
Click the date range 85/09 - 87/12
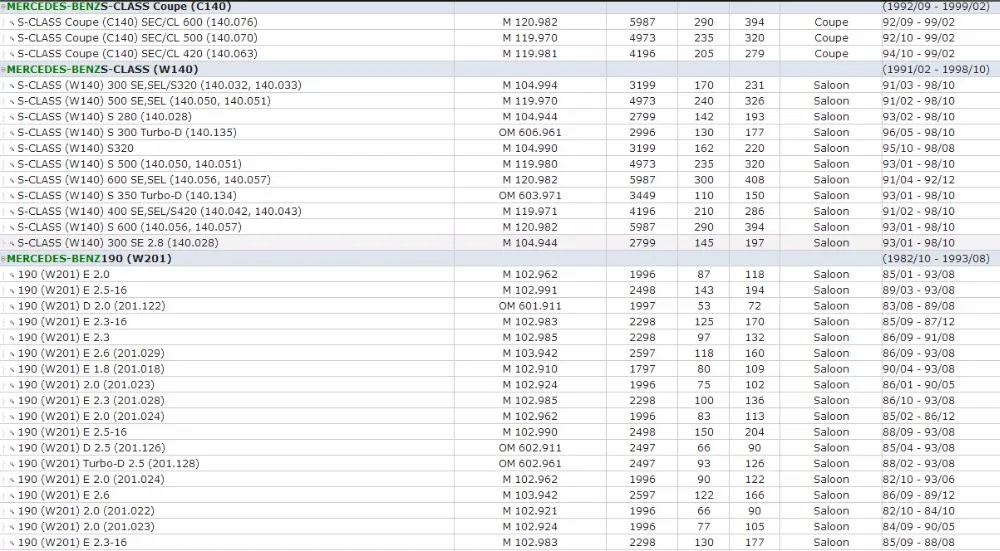[918, 322]
